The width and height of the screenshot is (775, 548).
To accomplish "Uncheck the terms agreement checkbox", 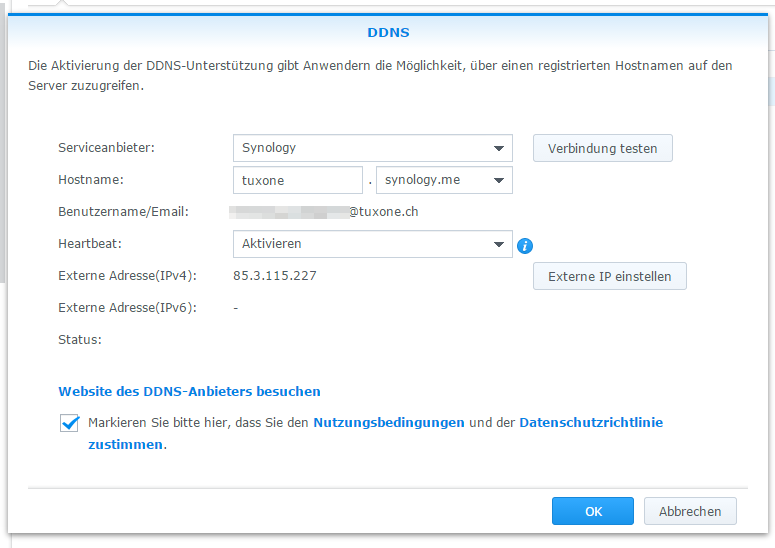I will click(70, 423).
